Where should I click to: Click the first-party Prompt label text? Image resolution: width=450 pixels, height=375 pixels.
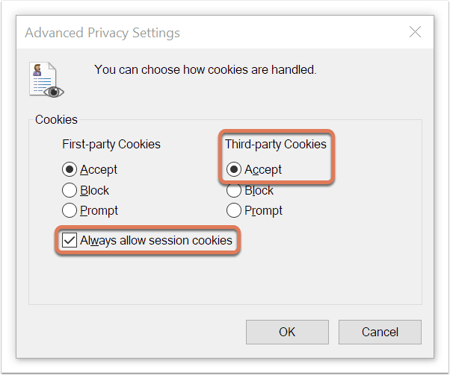coord(99,211)
